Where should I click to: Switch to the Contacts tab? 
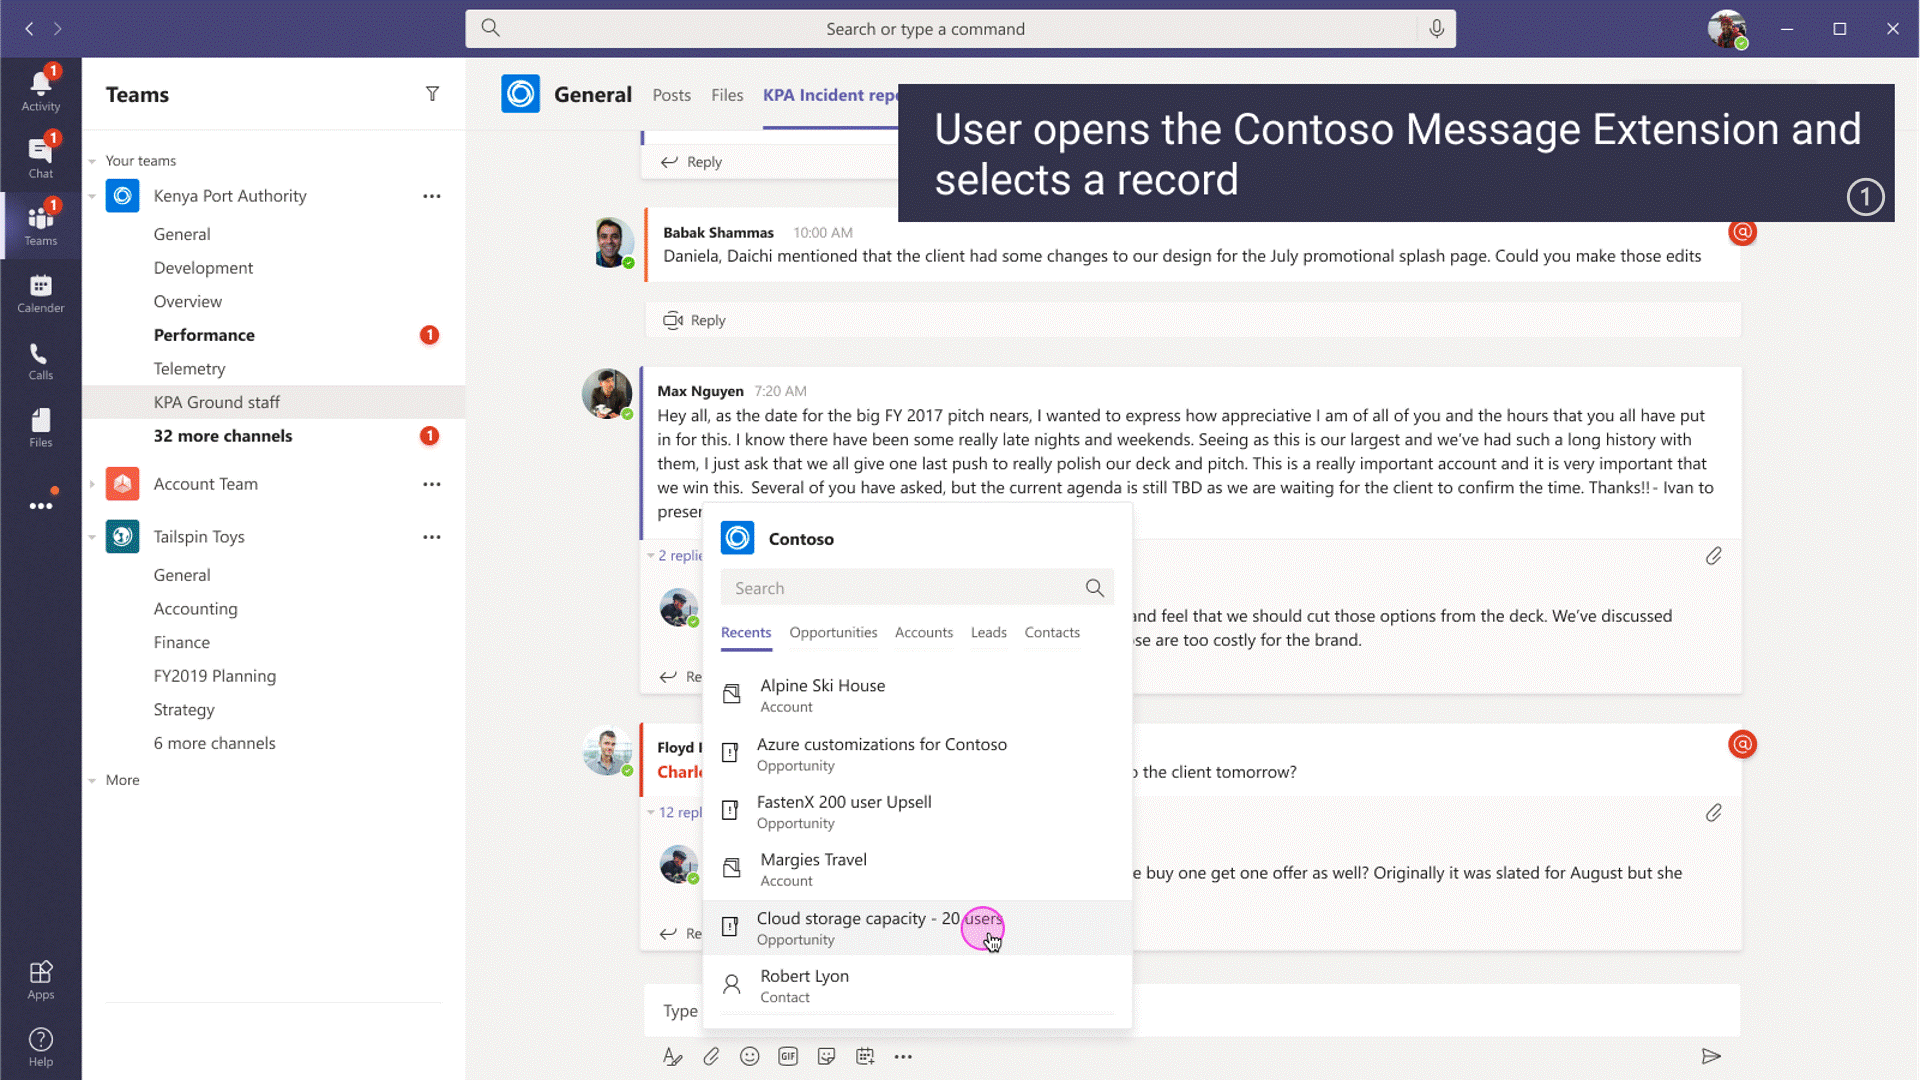coord(1052,632)
